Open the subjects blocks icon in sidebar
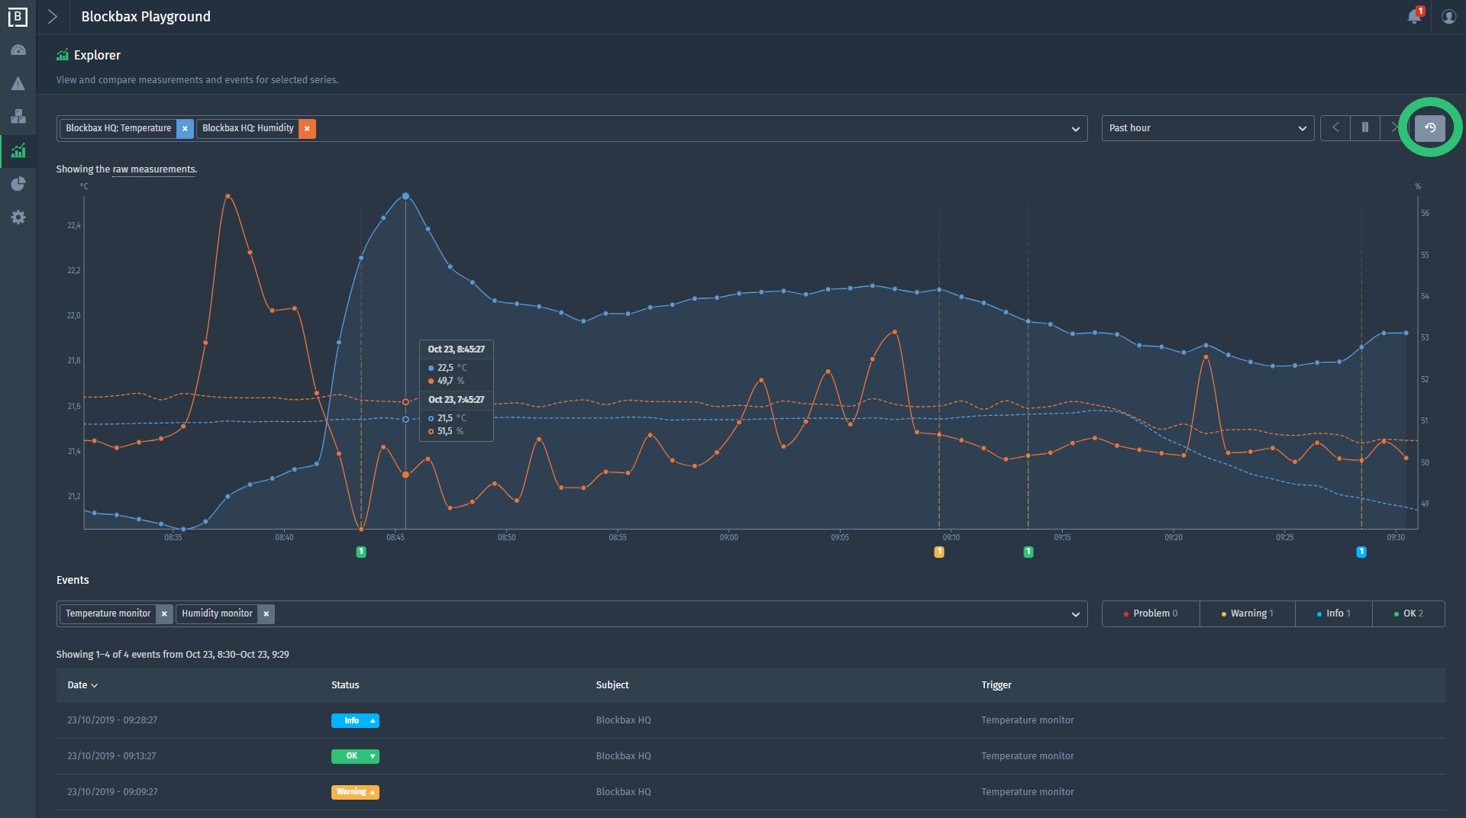The image size is (1466, 818). coord(18,117)
